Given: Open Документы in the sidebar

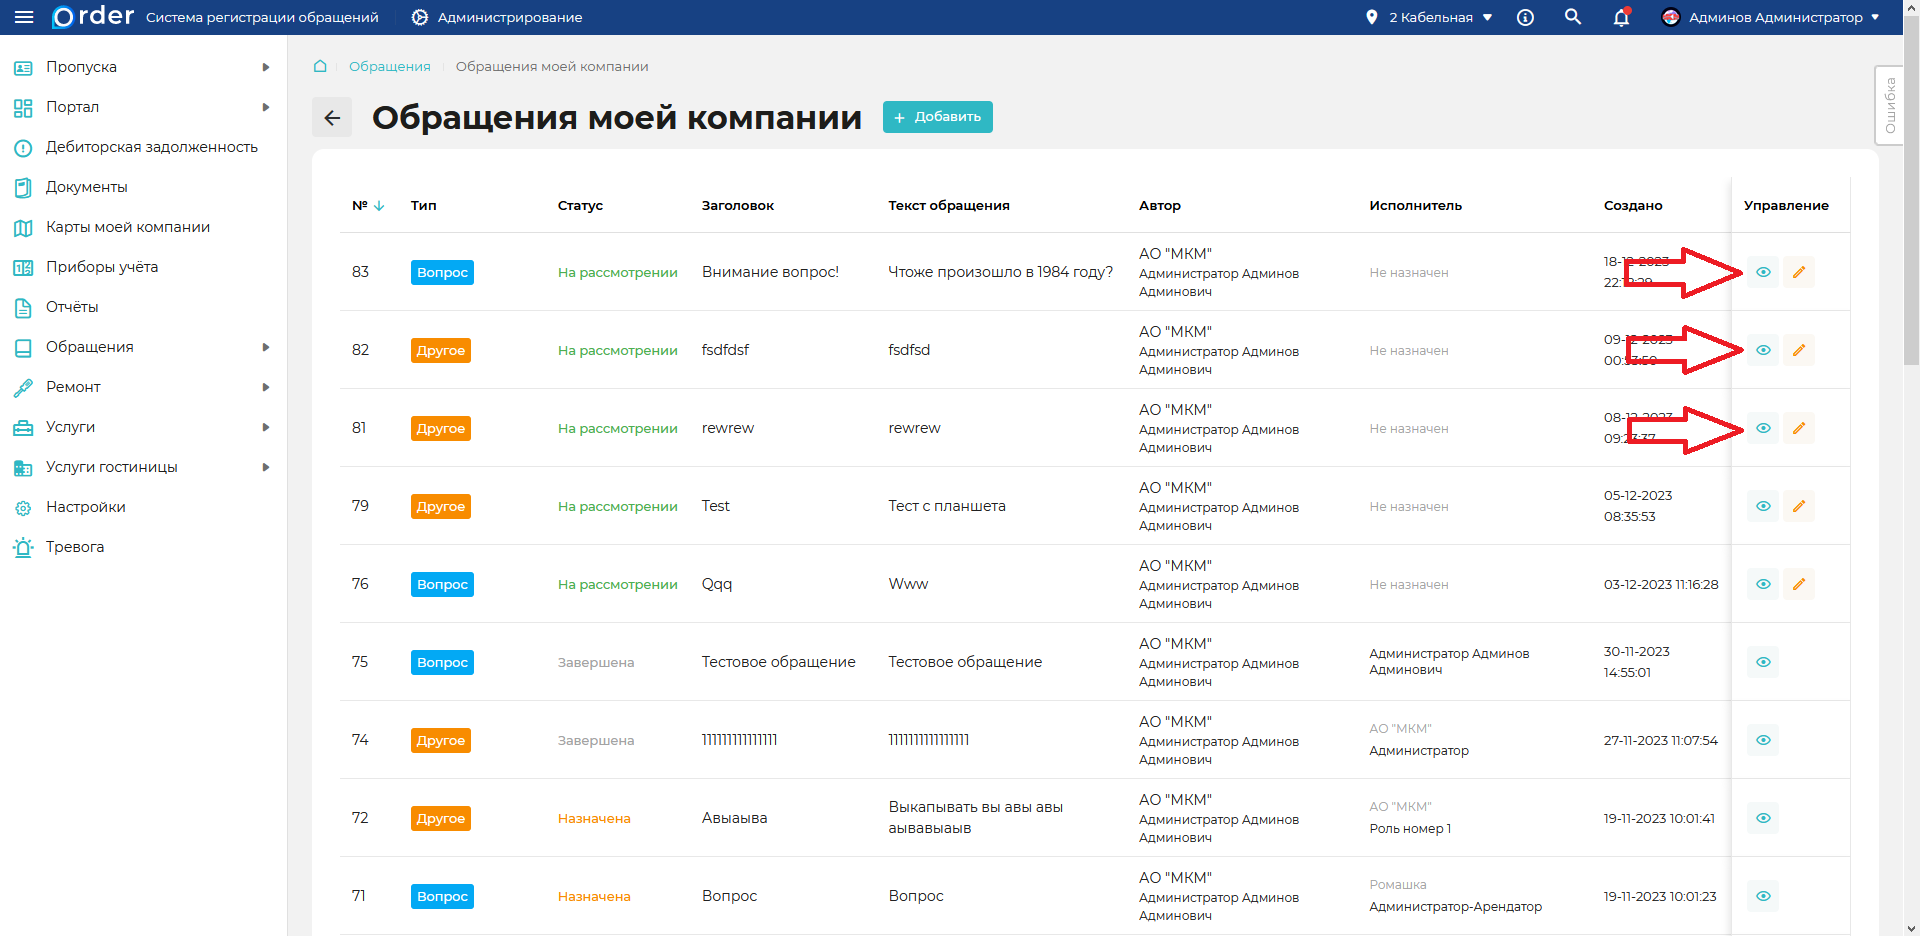Looking at the screenshot, I should 87,187.
